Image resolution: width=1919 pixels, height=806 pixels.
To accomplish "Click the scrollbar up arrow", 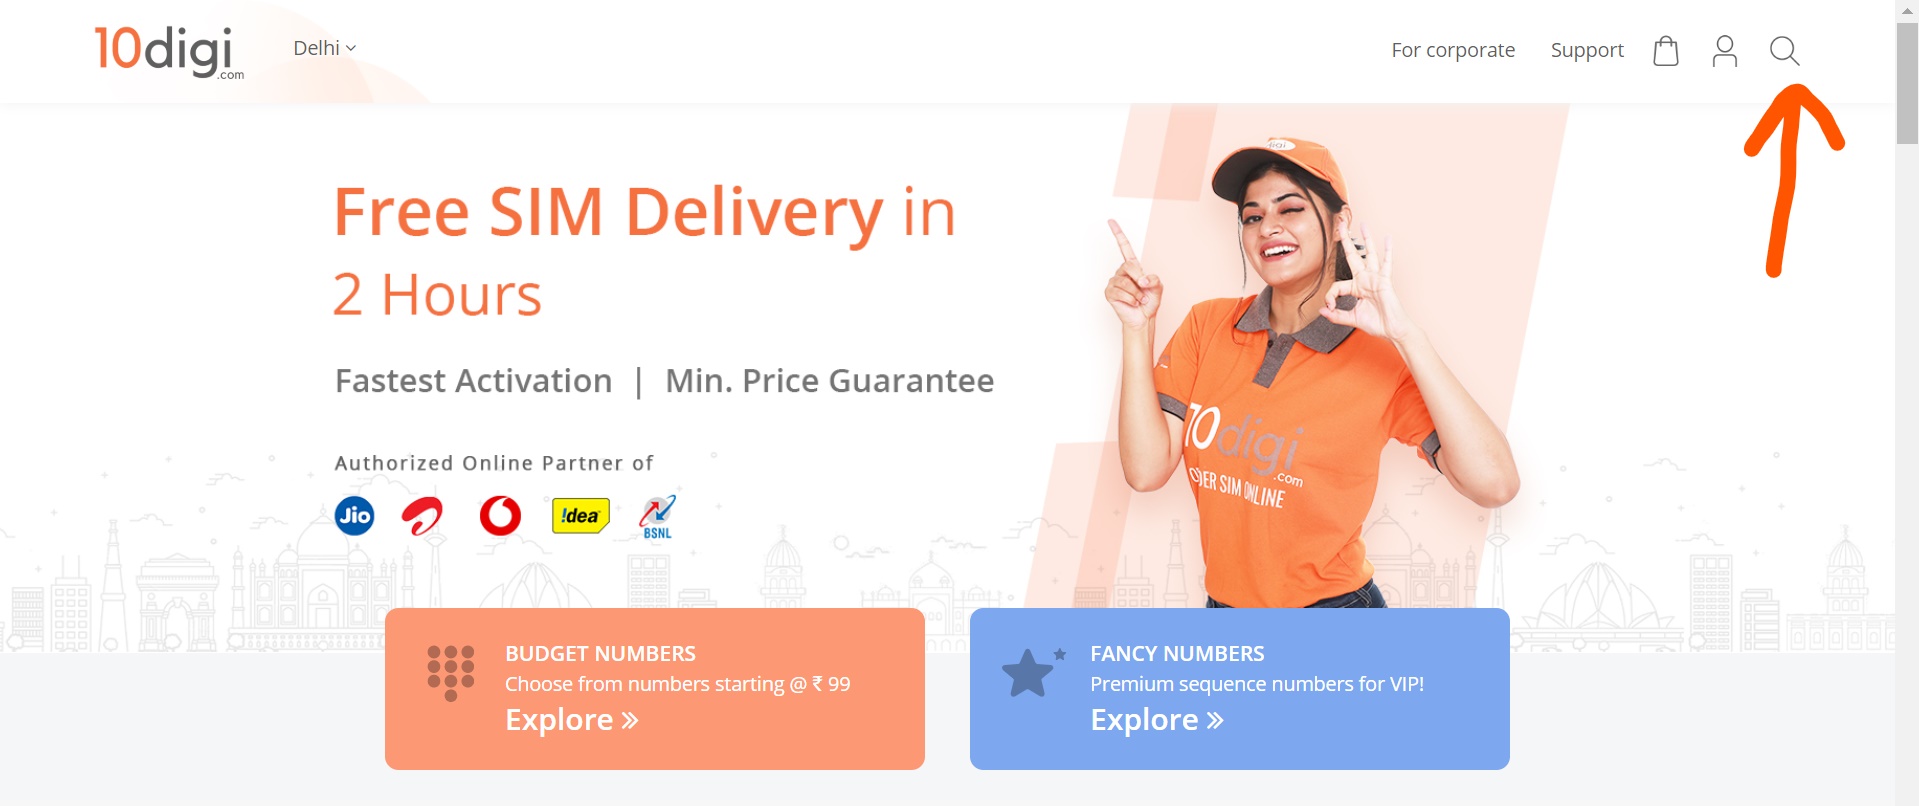I will (1907, 10).
